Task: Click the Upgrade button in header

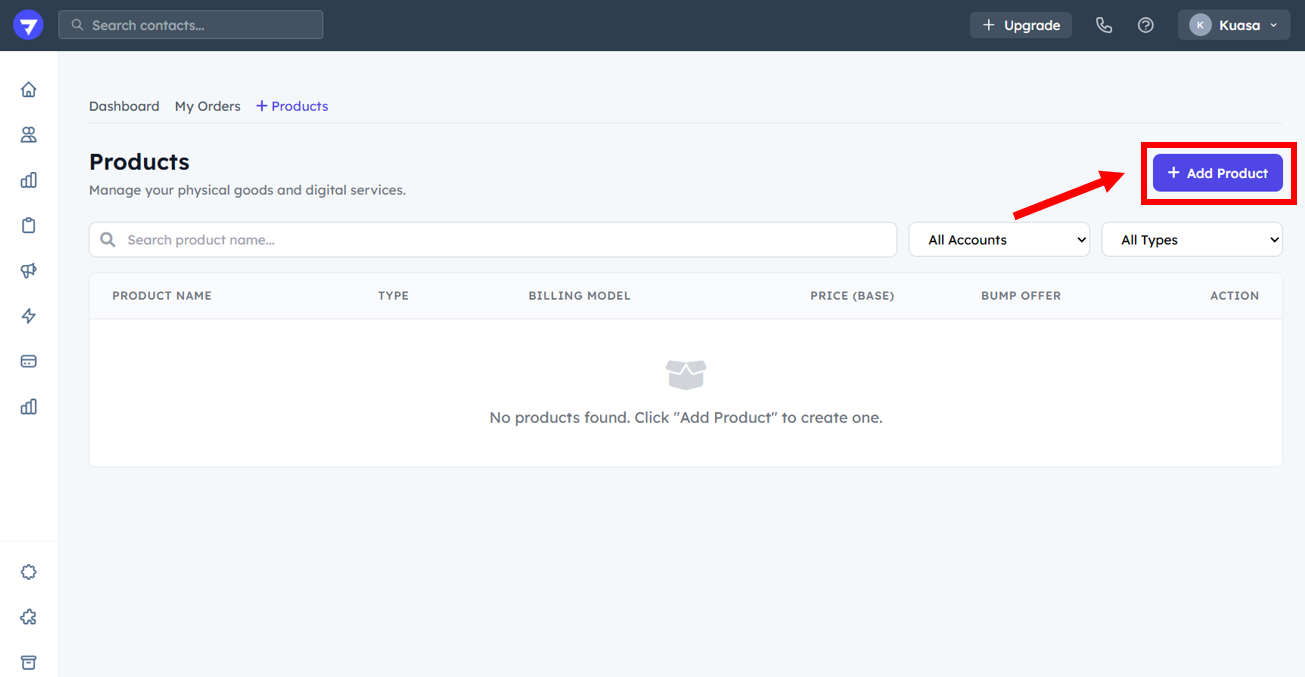Action: pyautogui.click(x=1020, y=25)
